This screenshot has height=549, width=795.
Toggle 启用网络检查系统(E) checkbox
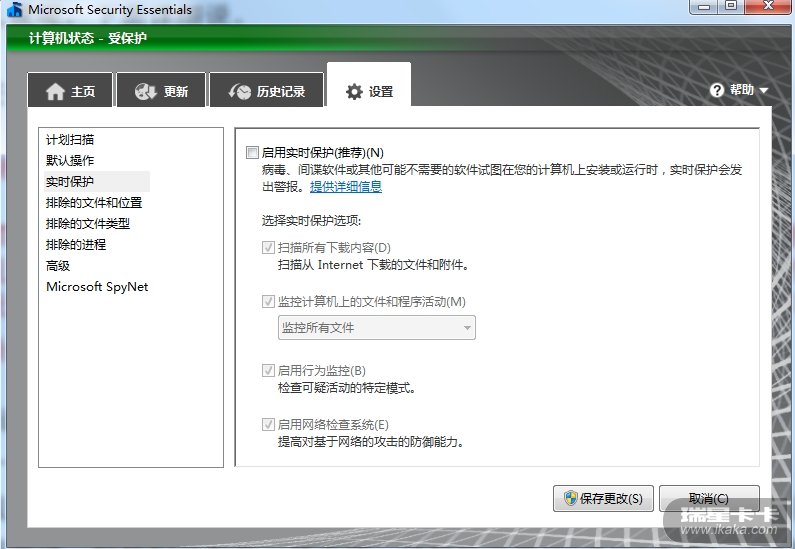[268, 424]
